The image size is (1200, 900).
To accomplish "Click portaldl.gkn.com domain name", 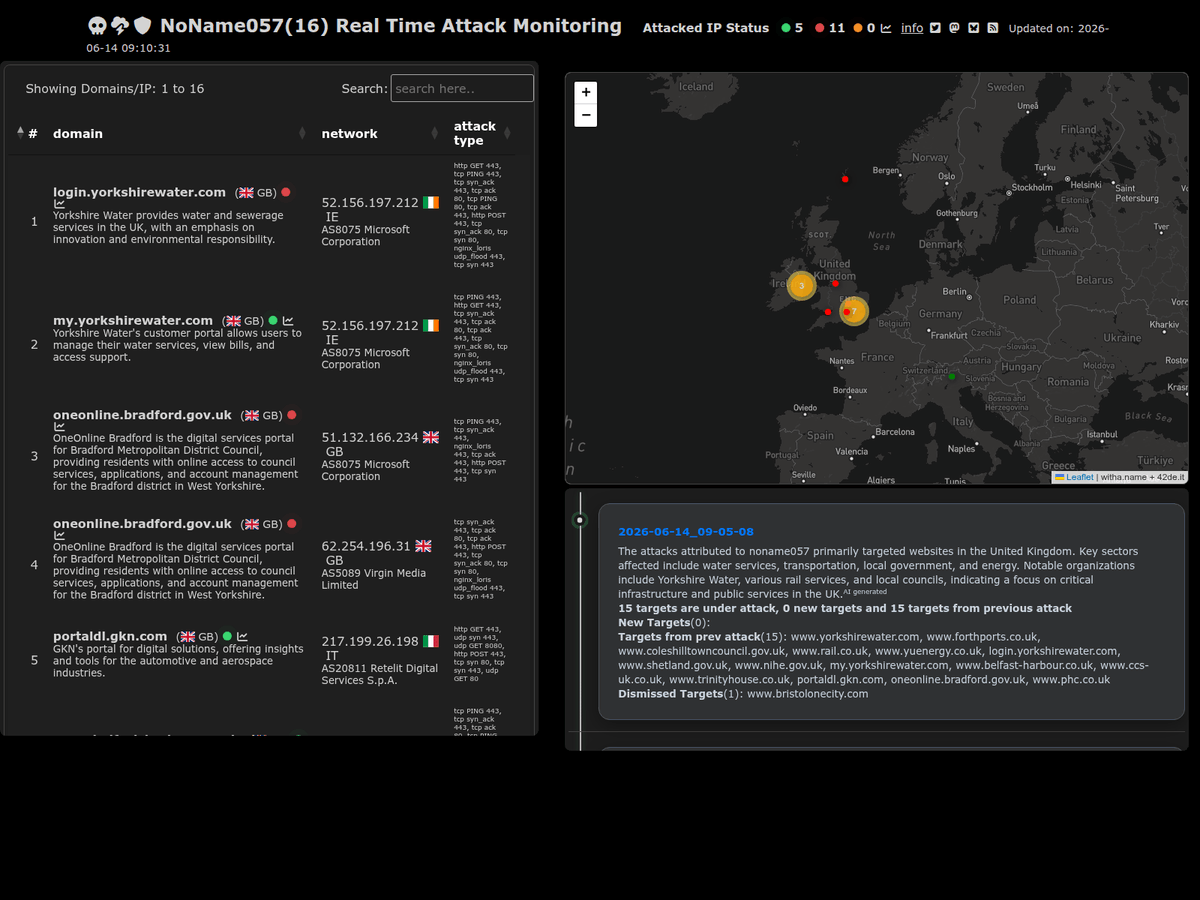I will [110, 636].
